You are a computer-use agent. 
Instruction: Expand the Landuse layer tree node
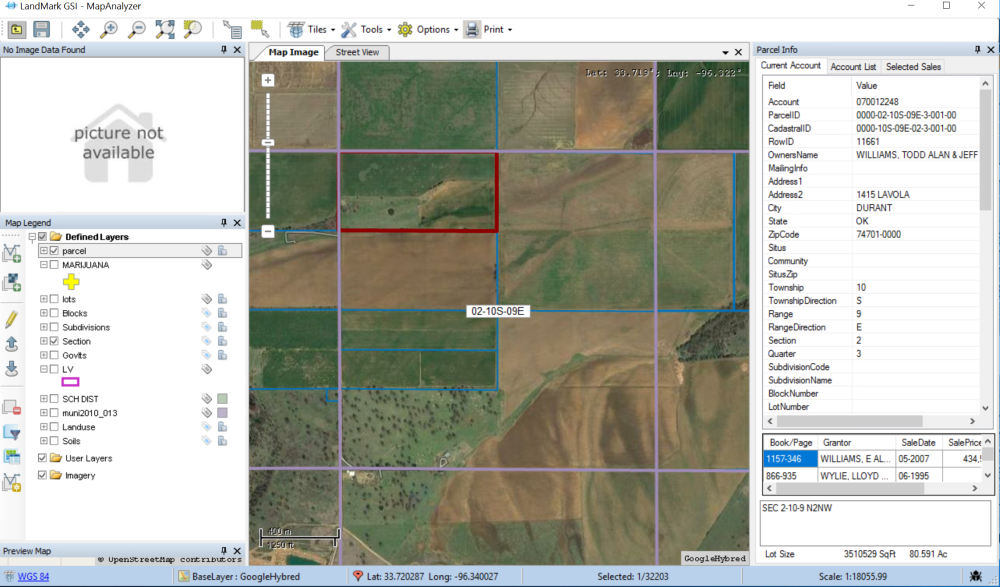pos(43,427)
